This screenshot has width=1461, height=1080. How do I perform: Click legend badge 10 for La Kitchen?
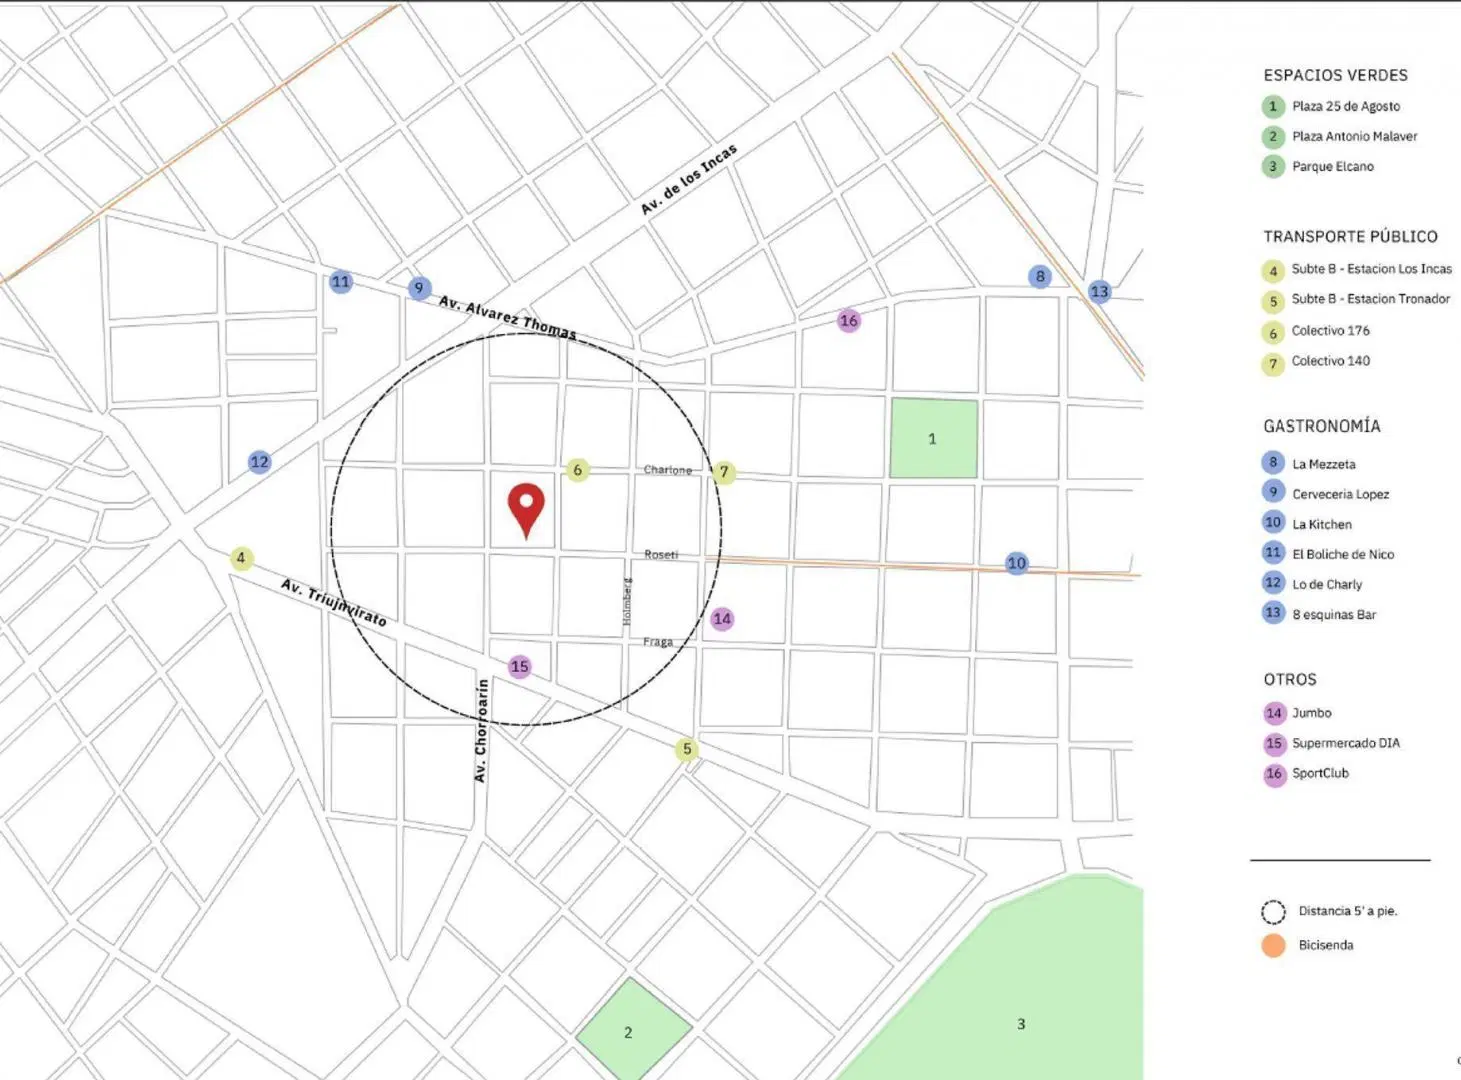1273,522
